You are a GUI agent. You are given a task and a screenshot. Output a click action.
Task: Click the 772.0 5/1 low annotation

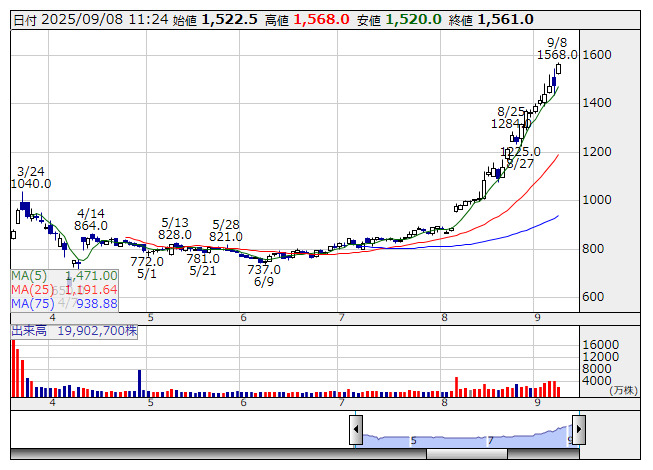click(147, 268)
